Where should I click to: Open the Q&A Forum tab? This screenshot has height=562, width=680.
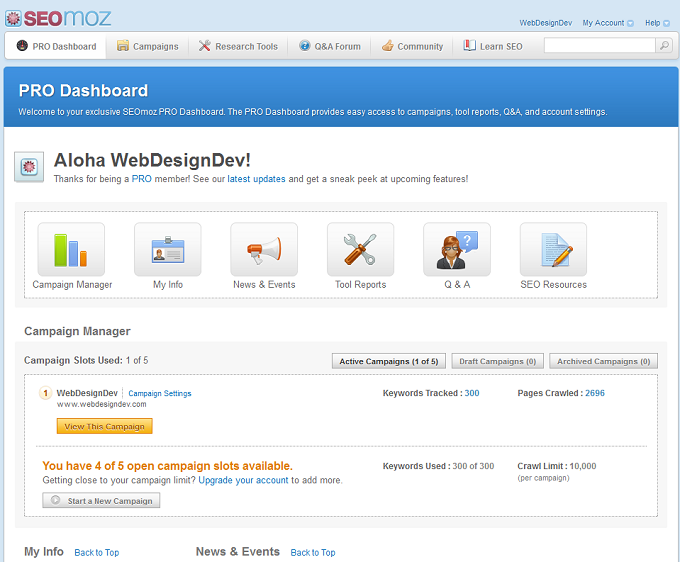coord(330,46)
